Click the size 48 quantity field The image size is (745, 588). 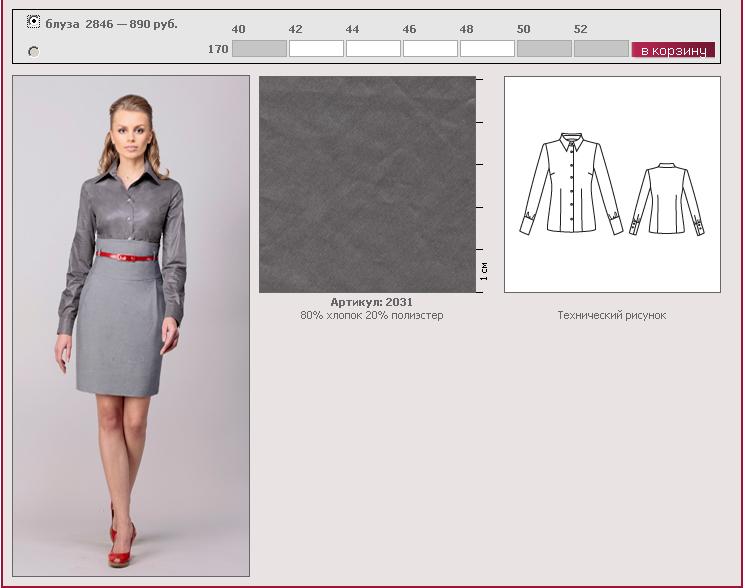tap(487, 48)
